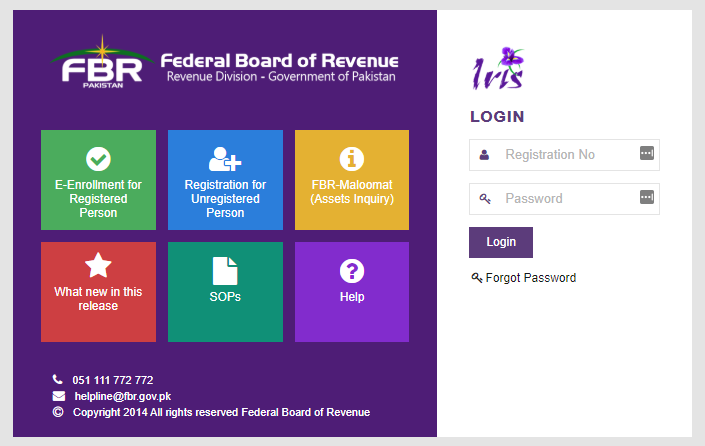Viewport: 705px width, 446px height.
Task: Click the key icon in Password field
Action: tap(485, 199)
